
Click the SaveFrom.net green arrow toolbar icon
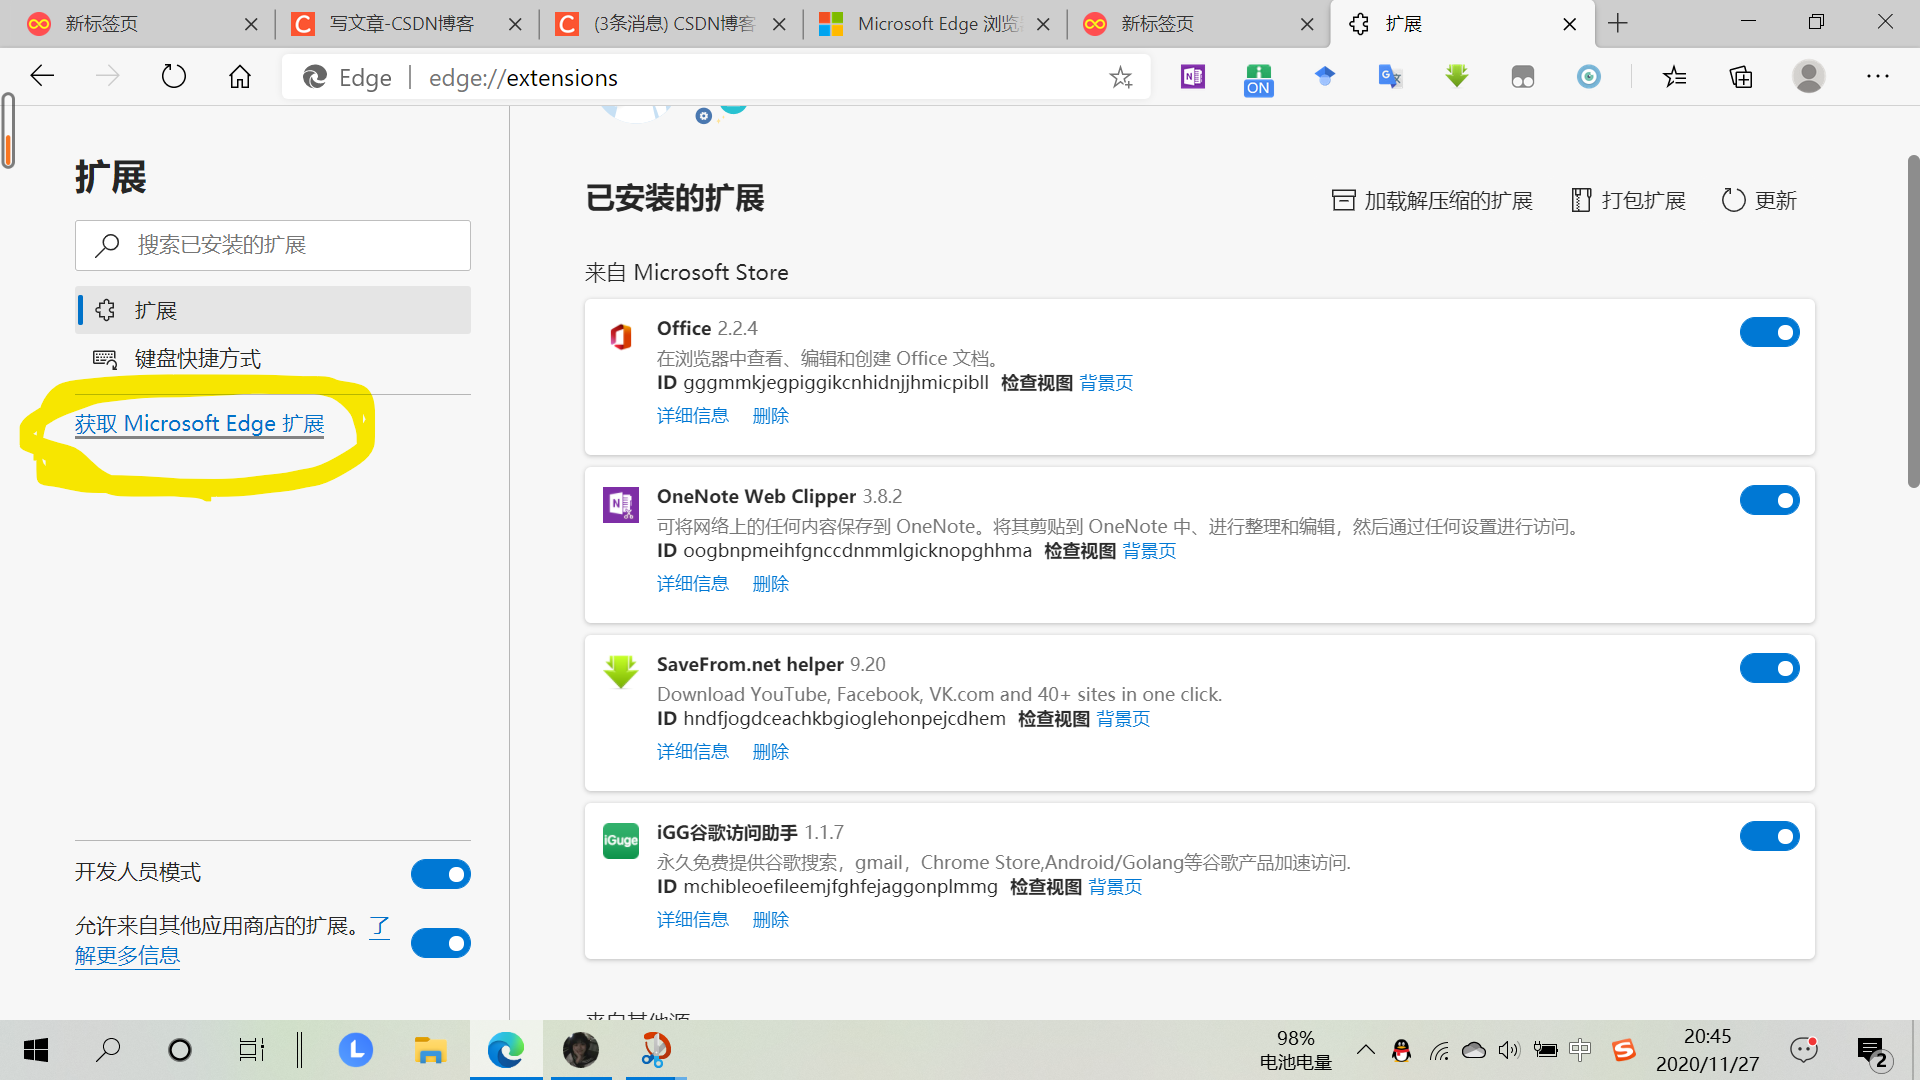point(1456,76)
